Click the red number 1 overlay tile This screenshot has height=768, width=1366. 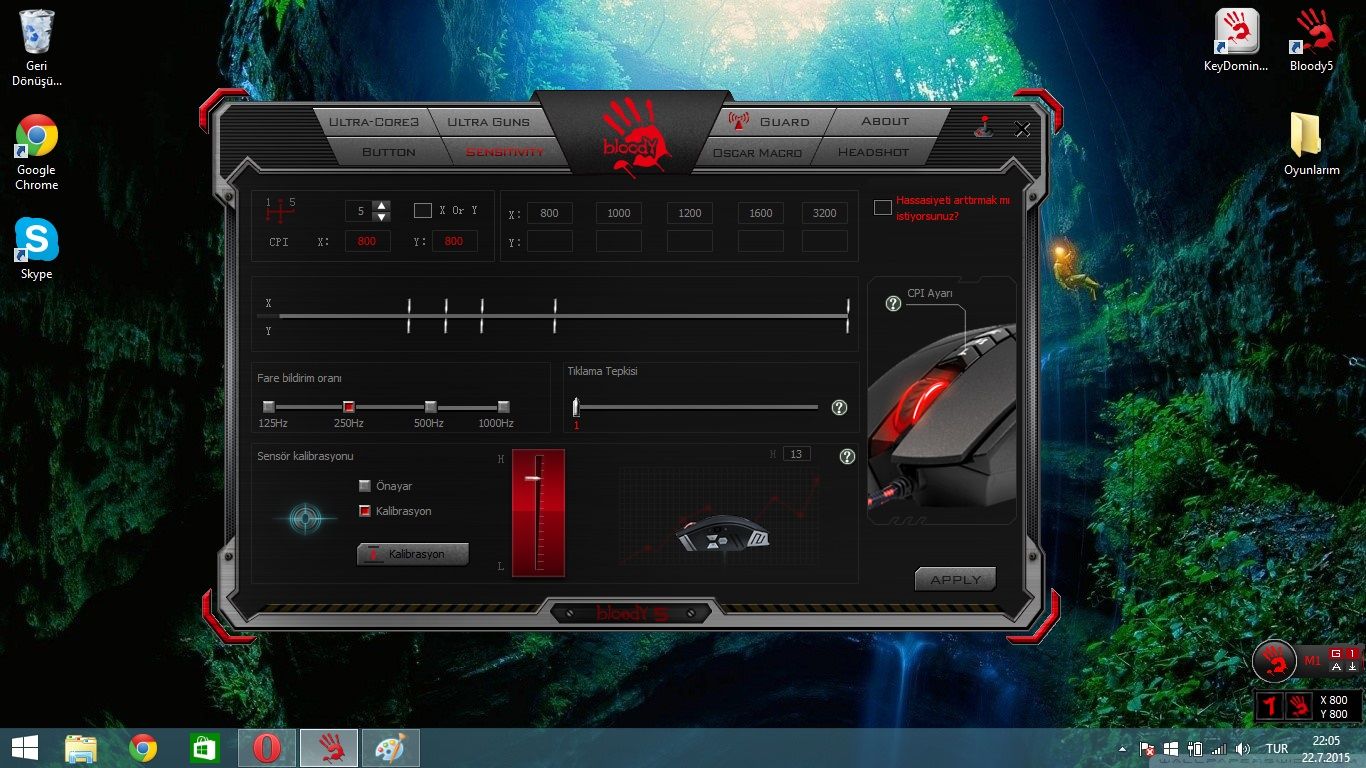click(x=1270, y=706)
